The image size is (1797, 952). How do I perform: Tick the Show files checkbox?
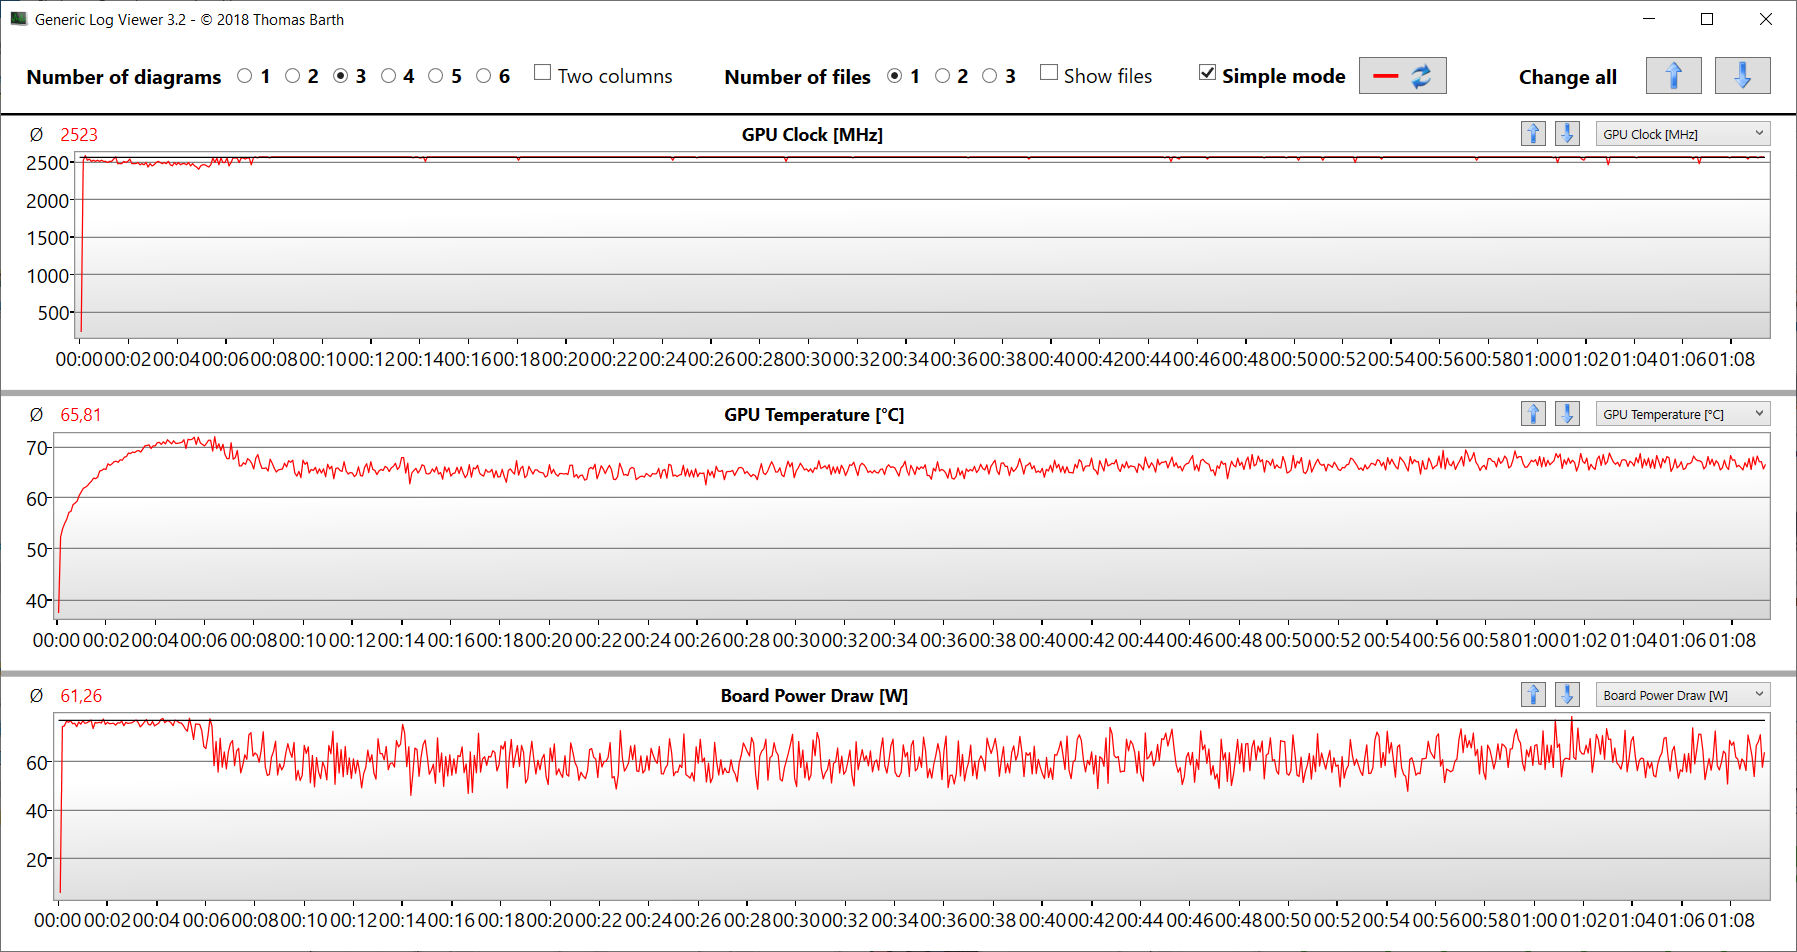point(1049,73)
